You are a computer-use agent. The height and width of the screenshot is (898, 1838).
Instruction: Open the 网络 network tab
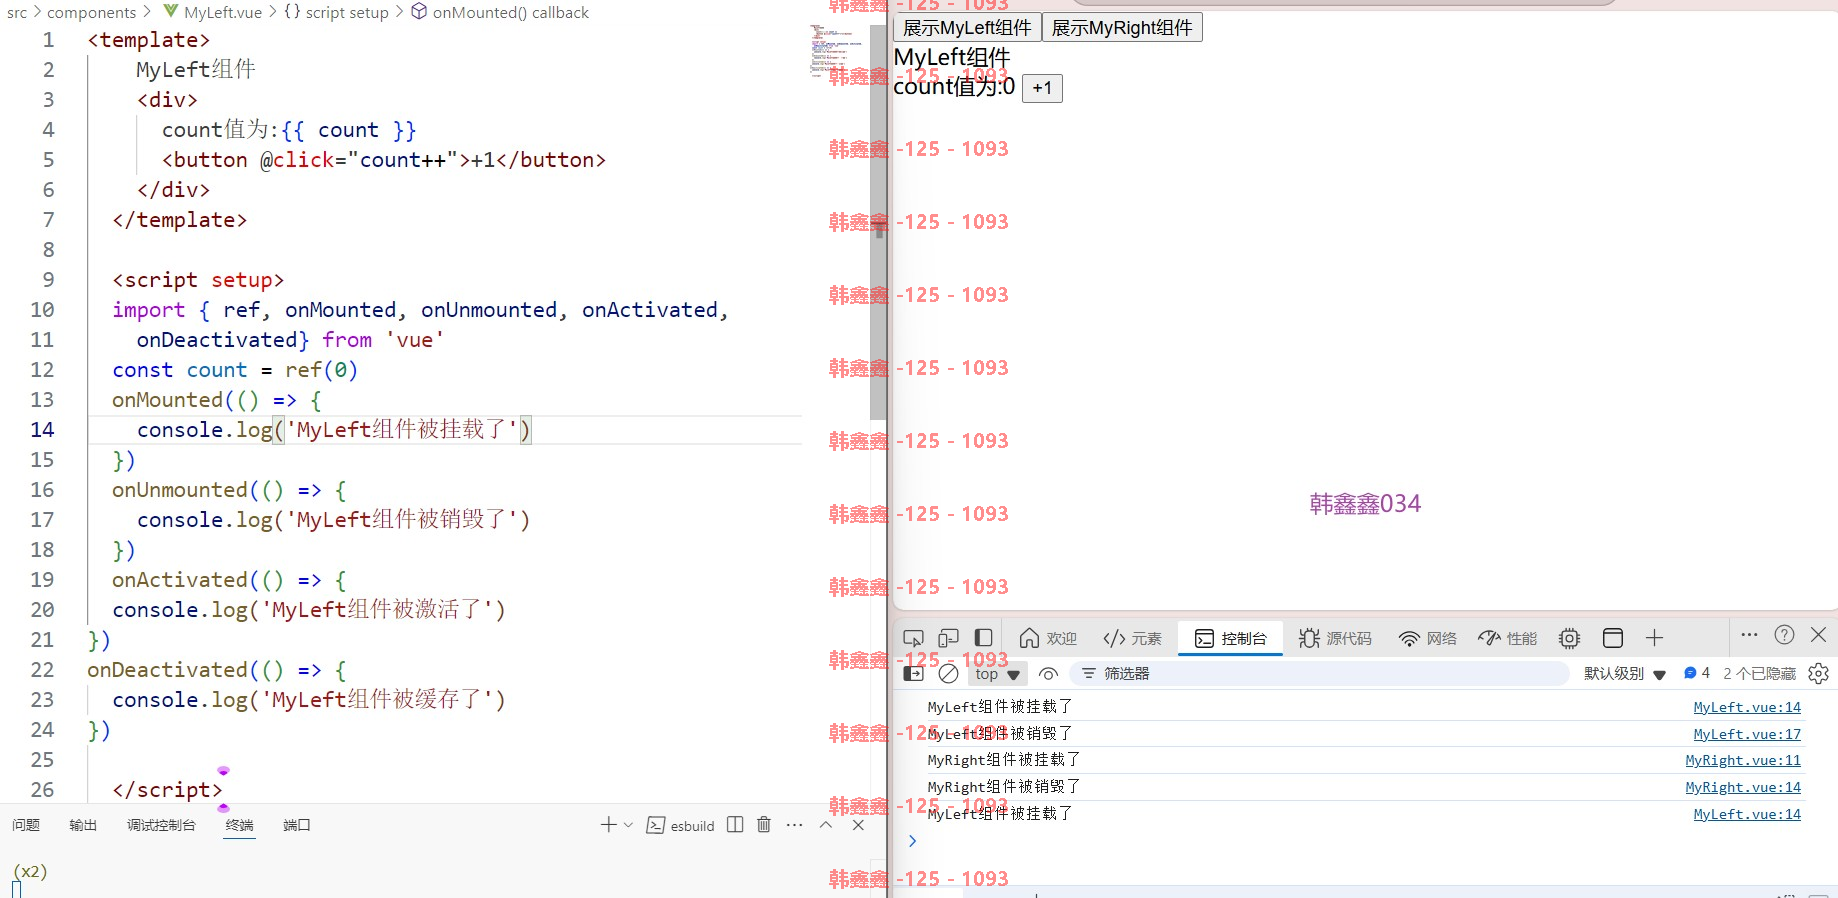(1427, 638)
